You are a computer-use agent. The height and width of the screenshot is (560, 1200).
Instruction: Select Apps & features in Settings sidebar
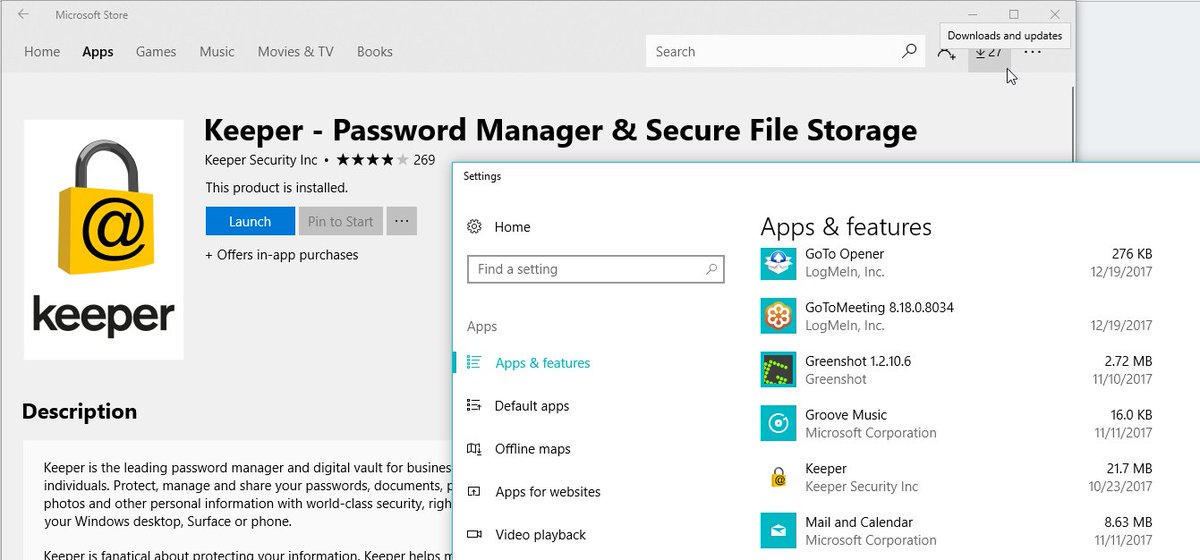543,363
